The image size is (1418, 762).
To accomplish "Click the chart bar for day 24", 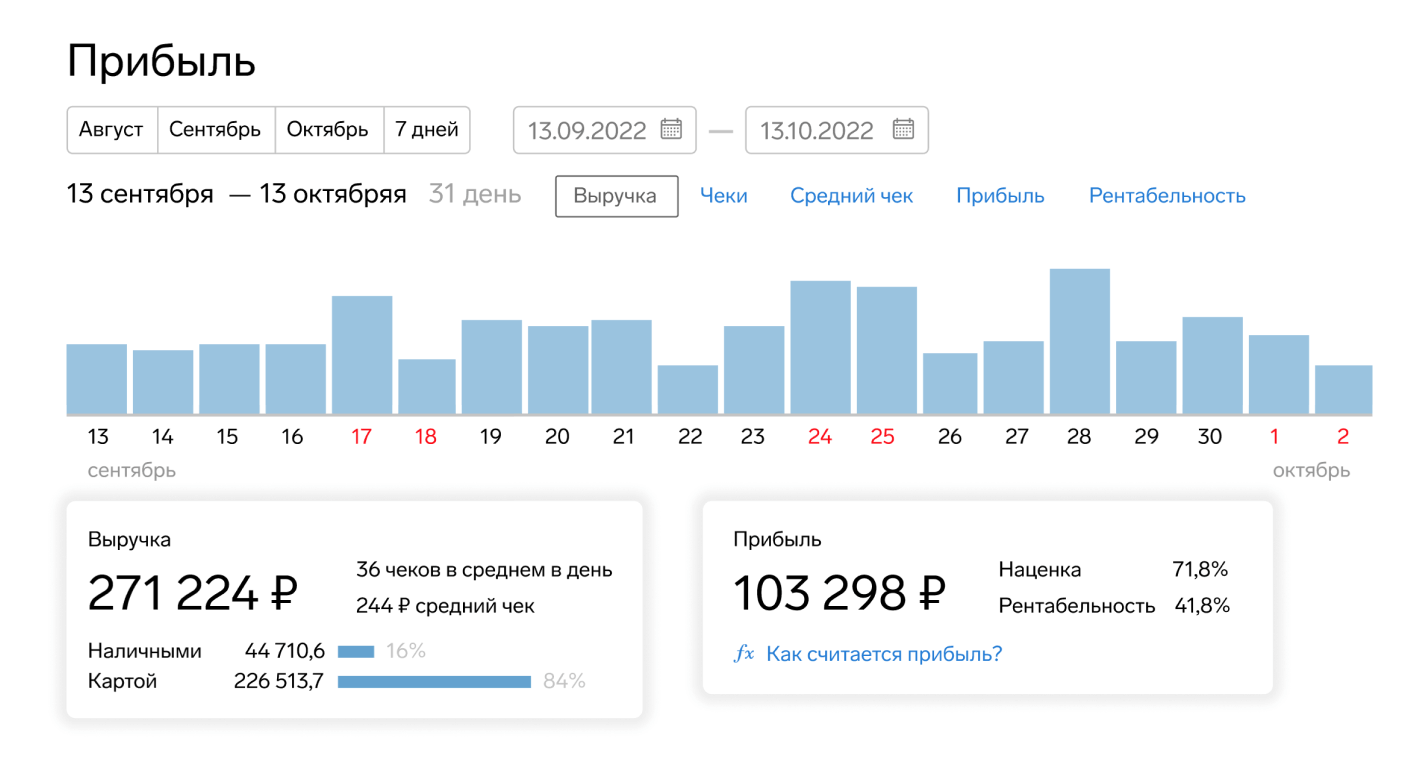I will (820, 348).
